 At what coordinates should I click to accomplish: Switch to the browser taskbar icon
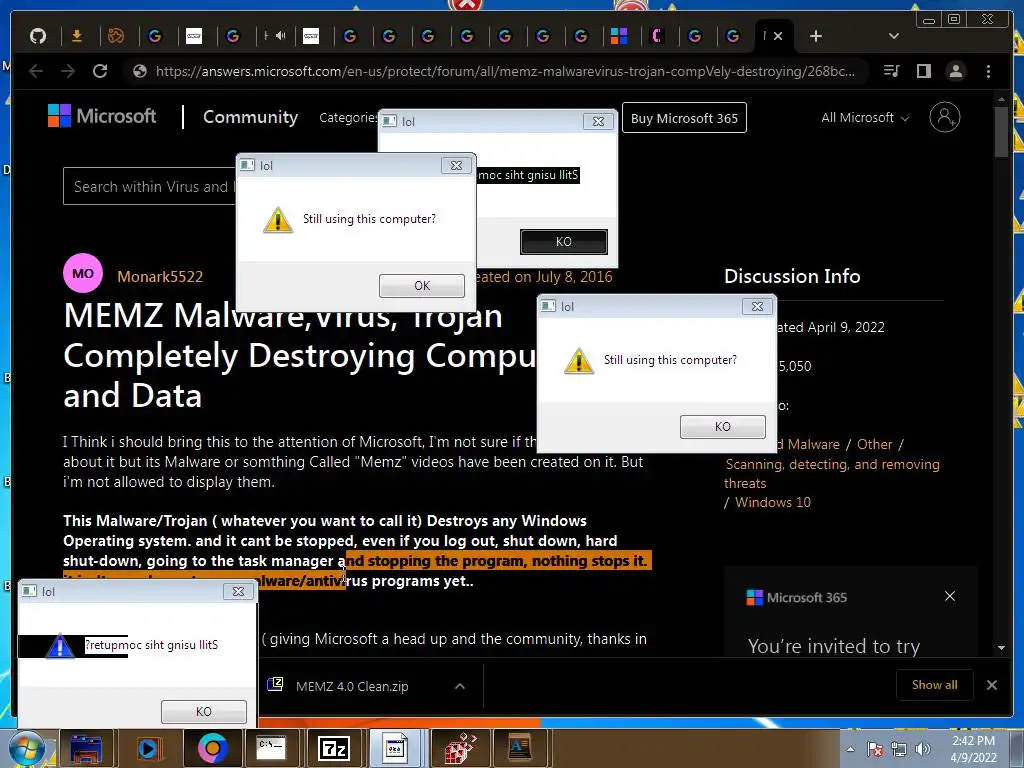[x=212, y=748]
